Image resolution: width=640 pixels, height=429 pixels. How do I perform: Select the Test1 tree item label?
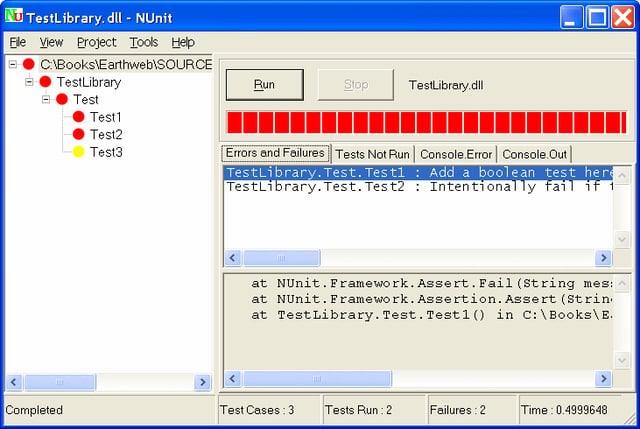[106, 117]
